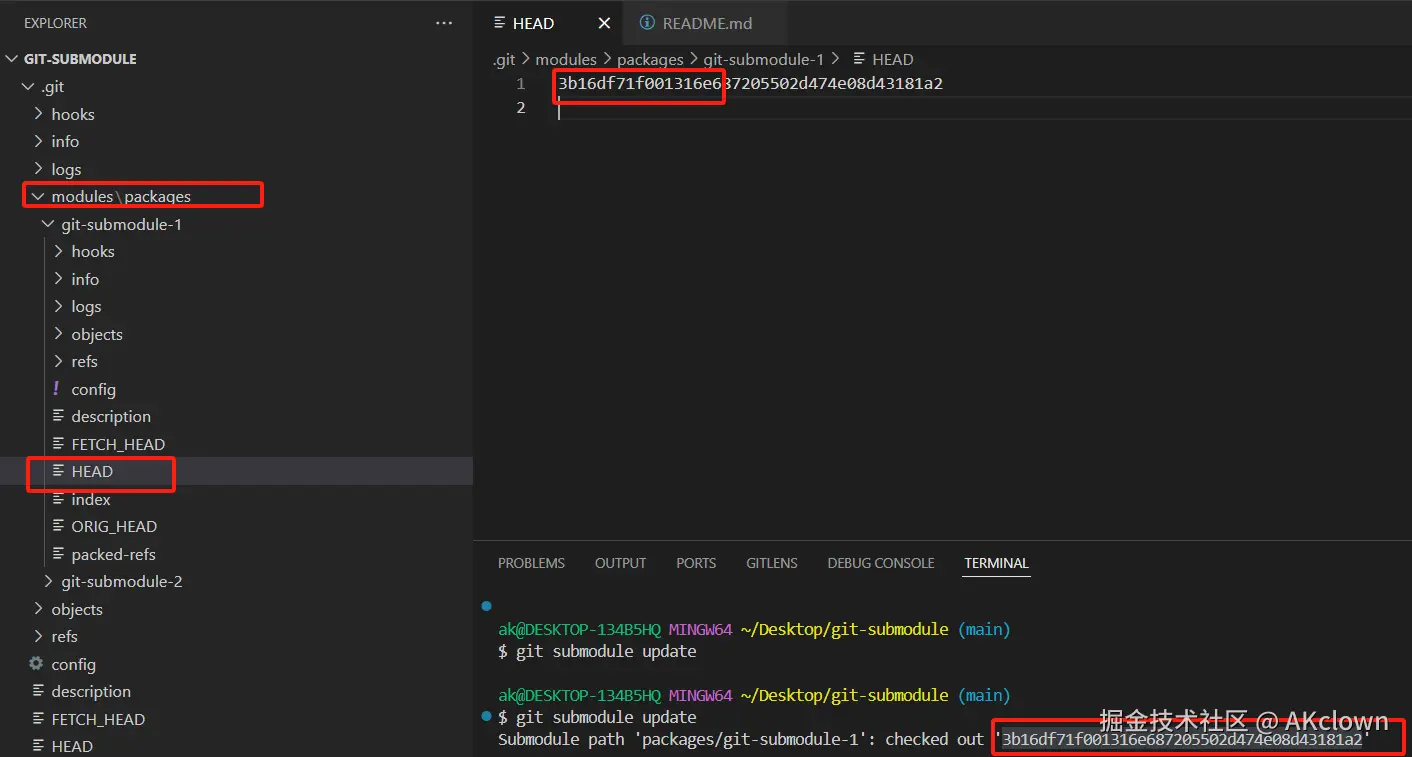Click the top blue terminal decoration dot
Viewport: 1412px width, 757px height.
click(486, 606)
